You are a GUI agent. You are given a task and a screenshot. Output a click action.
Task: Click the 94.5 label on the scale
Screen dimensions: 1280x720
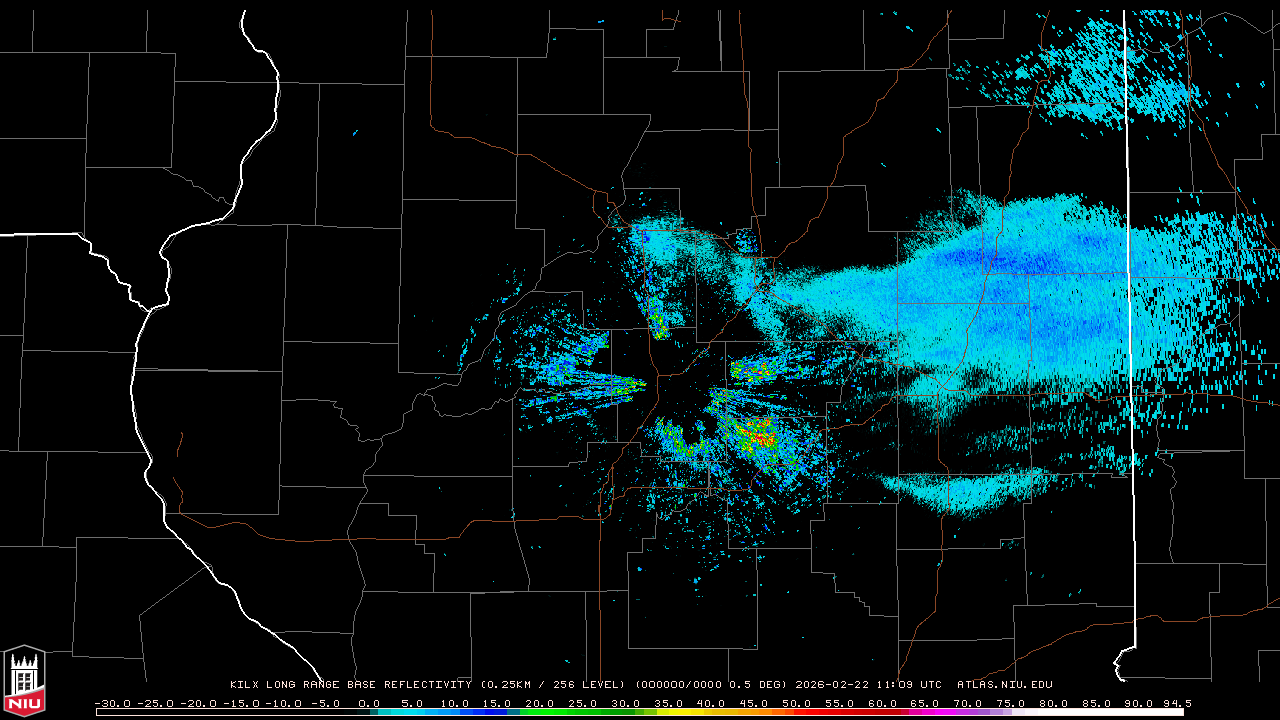coord(1175,703)
